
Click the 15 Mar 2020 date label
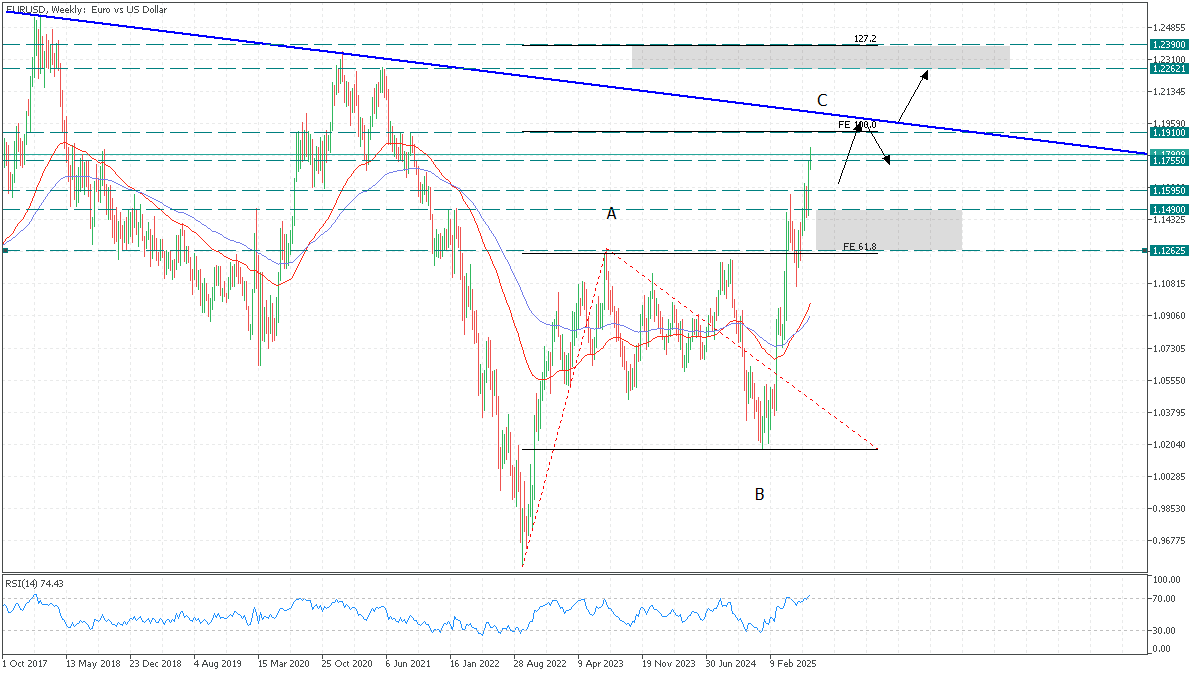(283, 663)
